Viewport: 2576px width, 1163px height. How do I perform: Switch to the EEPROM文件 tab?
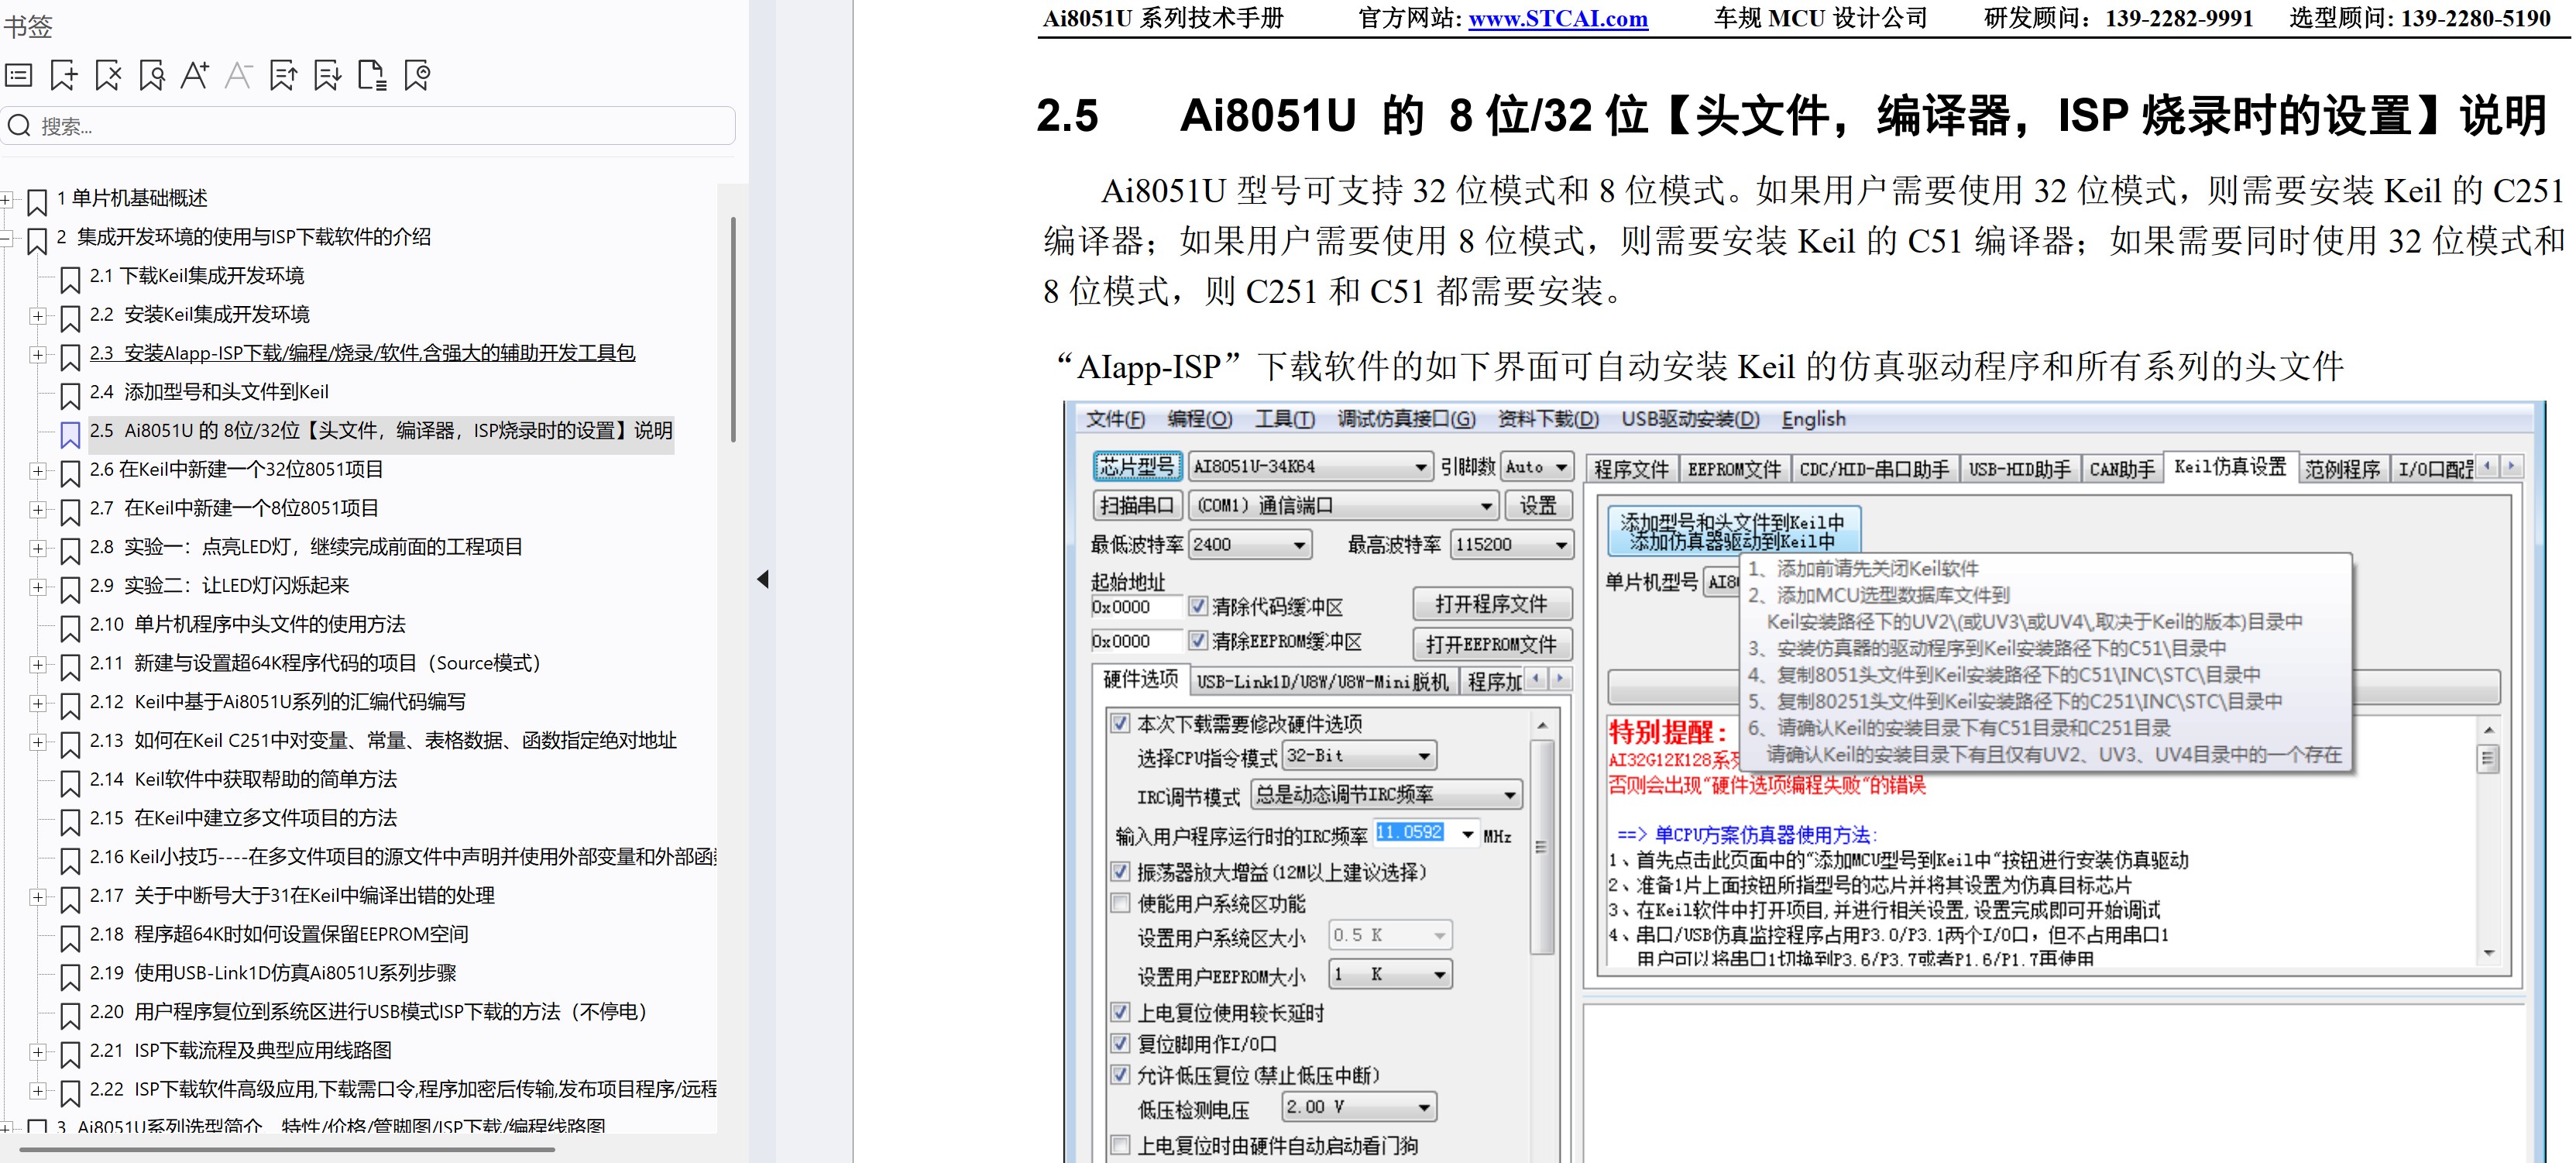(1734, 469)
